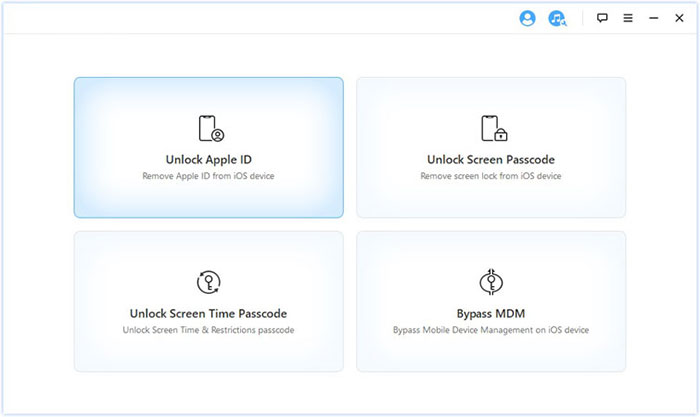Click the music search iTunes icon
The height and width of the screenshot is (417, 700).
[557, 18]
